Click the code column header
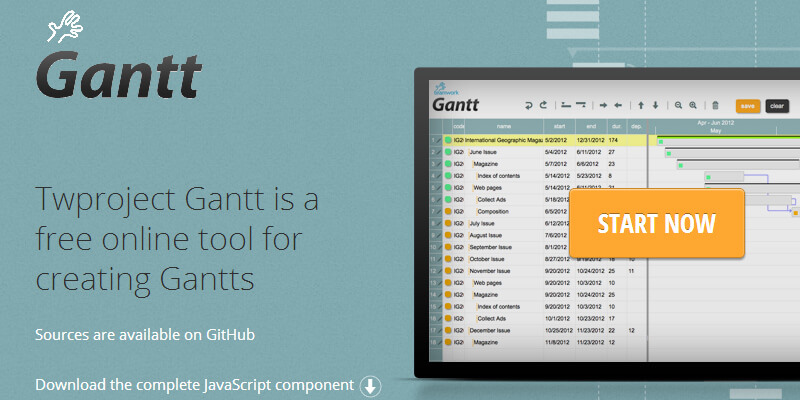The width and height of the screenshot is (800, 400). click(x=459, y=126)
